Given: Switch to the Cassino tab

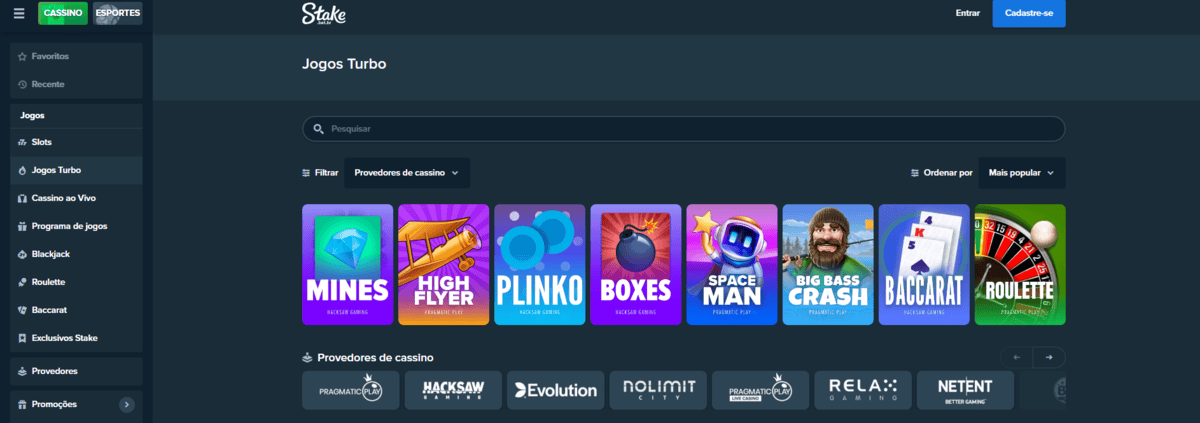Looking at the screenshot, I should (x=63, y=14).
